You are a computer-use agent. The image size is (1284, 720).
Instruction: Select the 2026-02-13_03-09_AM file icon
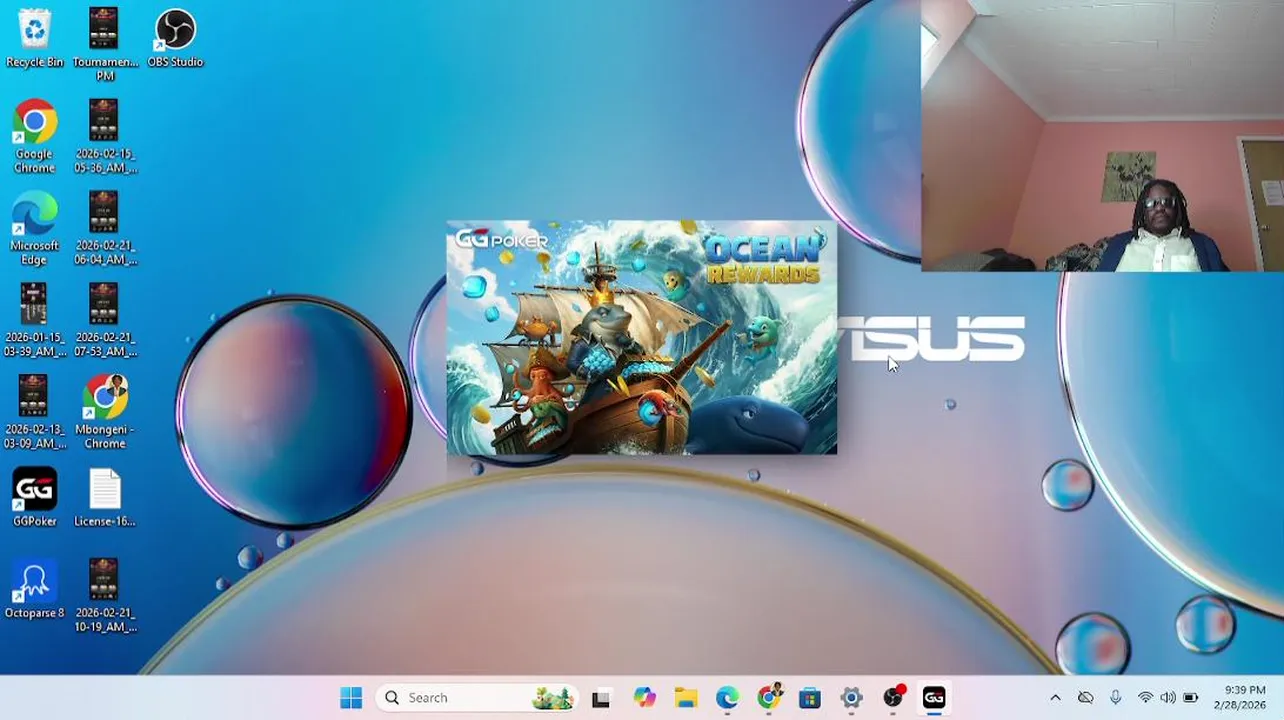(34, 412)
